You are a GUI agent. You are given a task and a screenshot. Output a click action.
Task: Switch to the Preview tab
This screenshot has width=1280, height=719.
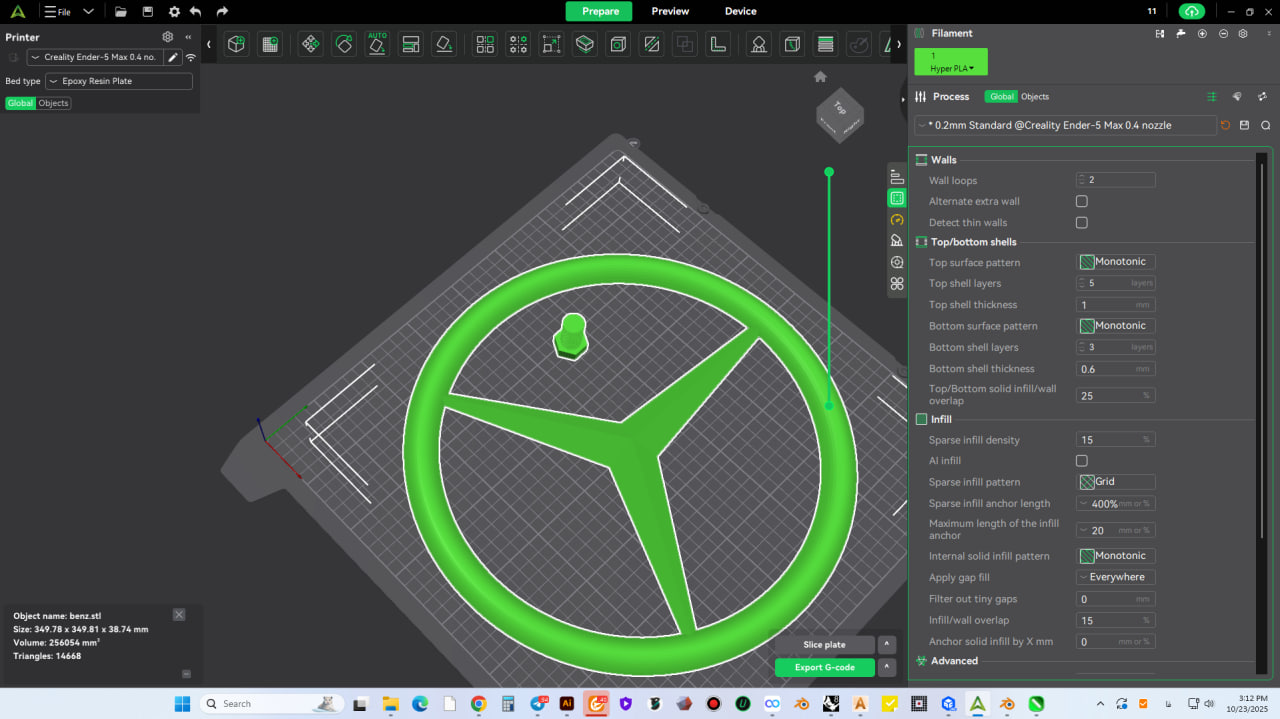coord(670,11)
